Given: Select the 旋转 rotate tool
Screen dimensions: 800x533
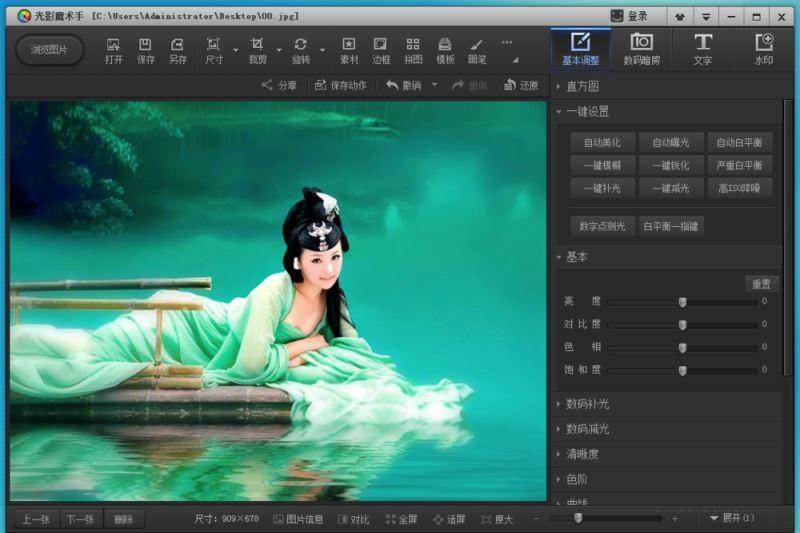Looking at the screenshot, I should pyautogui.click(x=301, y=50).
